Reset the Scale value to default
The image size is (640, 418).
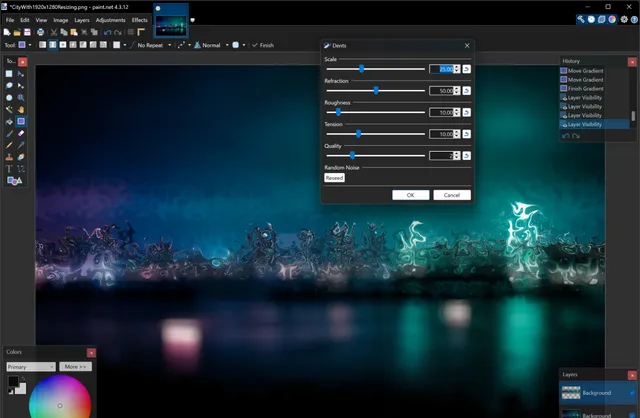[x=467, y=69]
